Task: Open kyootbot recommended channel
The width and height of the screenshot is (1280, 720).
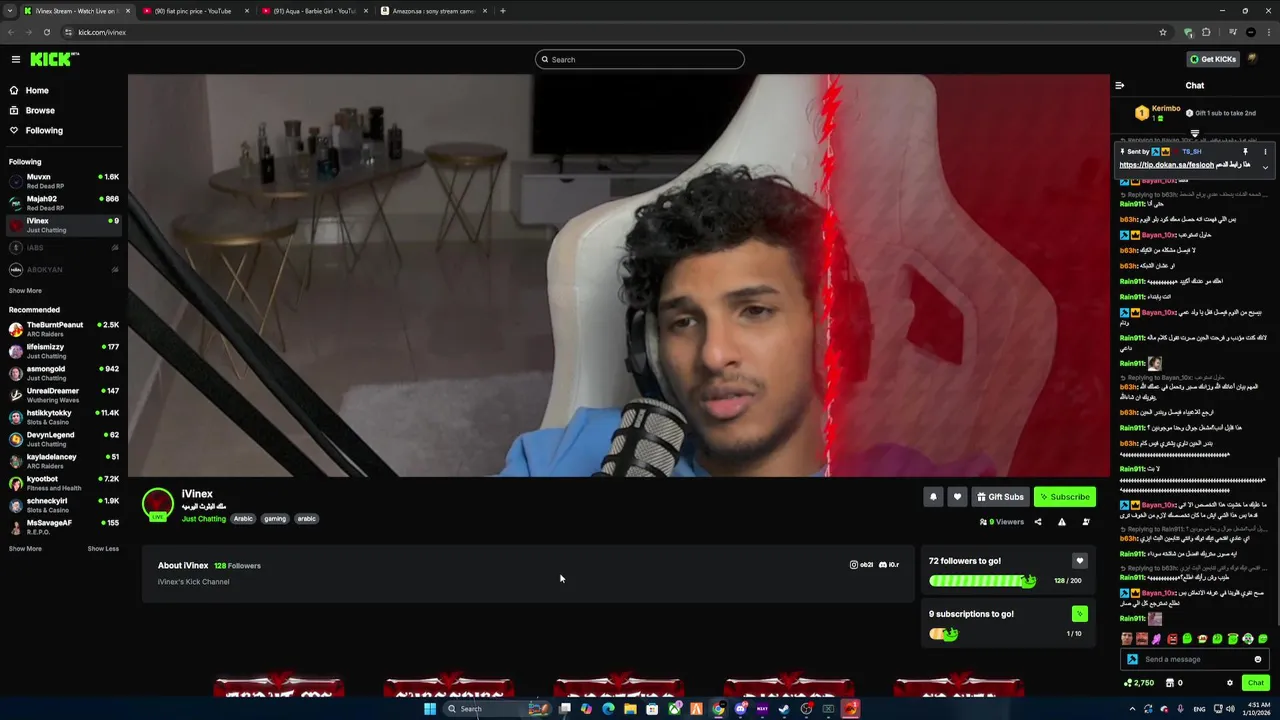Action: 63,483
